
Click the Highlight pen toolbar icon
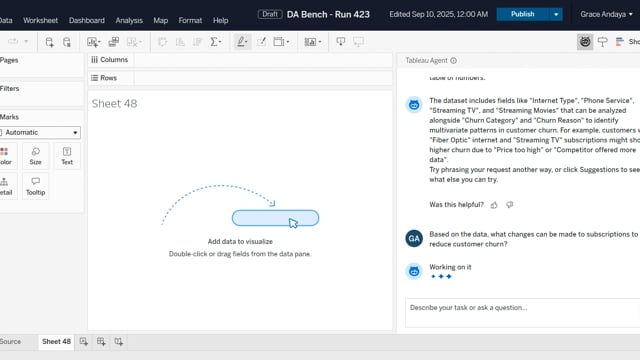point(242,42)
